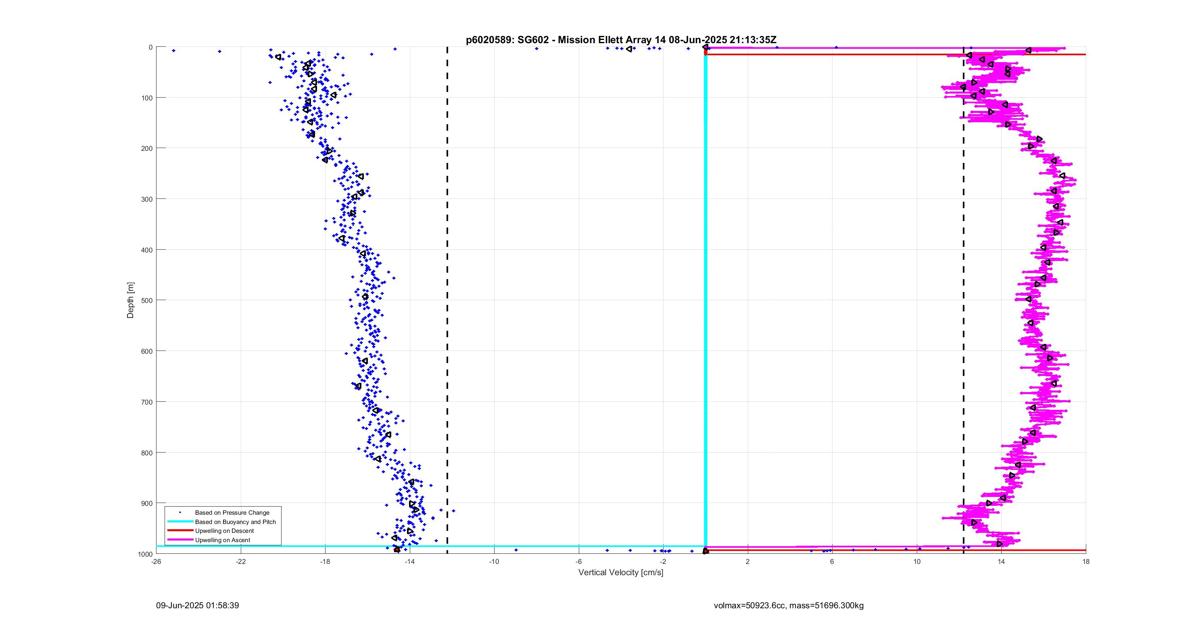Click the magenta line sample in legend

pyautogui.click(x=179, y=540)
